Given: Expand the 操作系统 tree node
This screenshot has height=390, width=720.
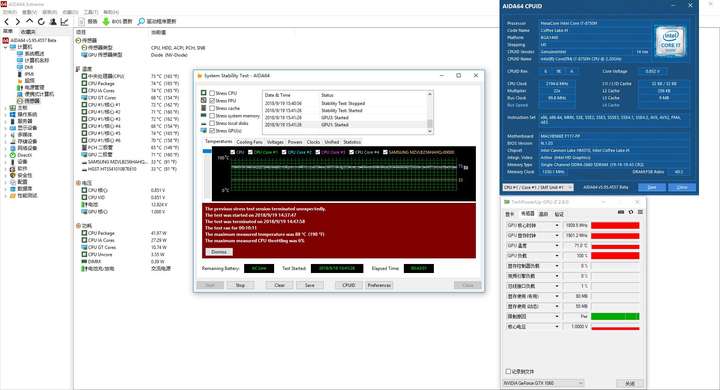Looking at the screenshot, I should click(6, 114).
